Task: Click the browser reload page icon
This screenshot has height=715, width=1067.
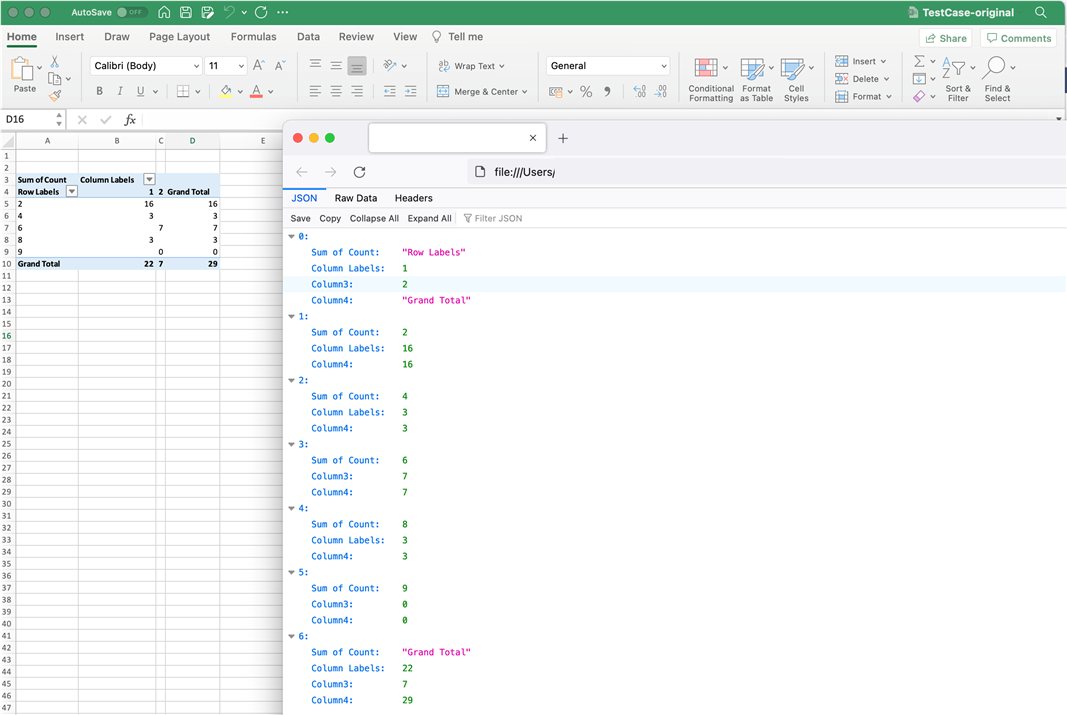Action: point(359,171)
